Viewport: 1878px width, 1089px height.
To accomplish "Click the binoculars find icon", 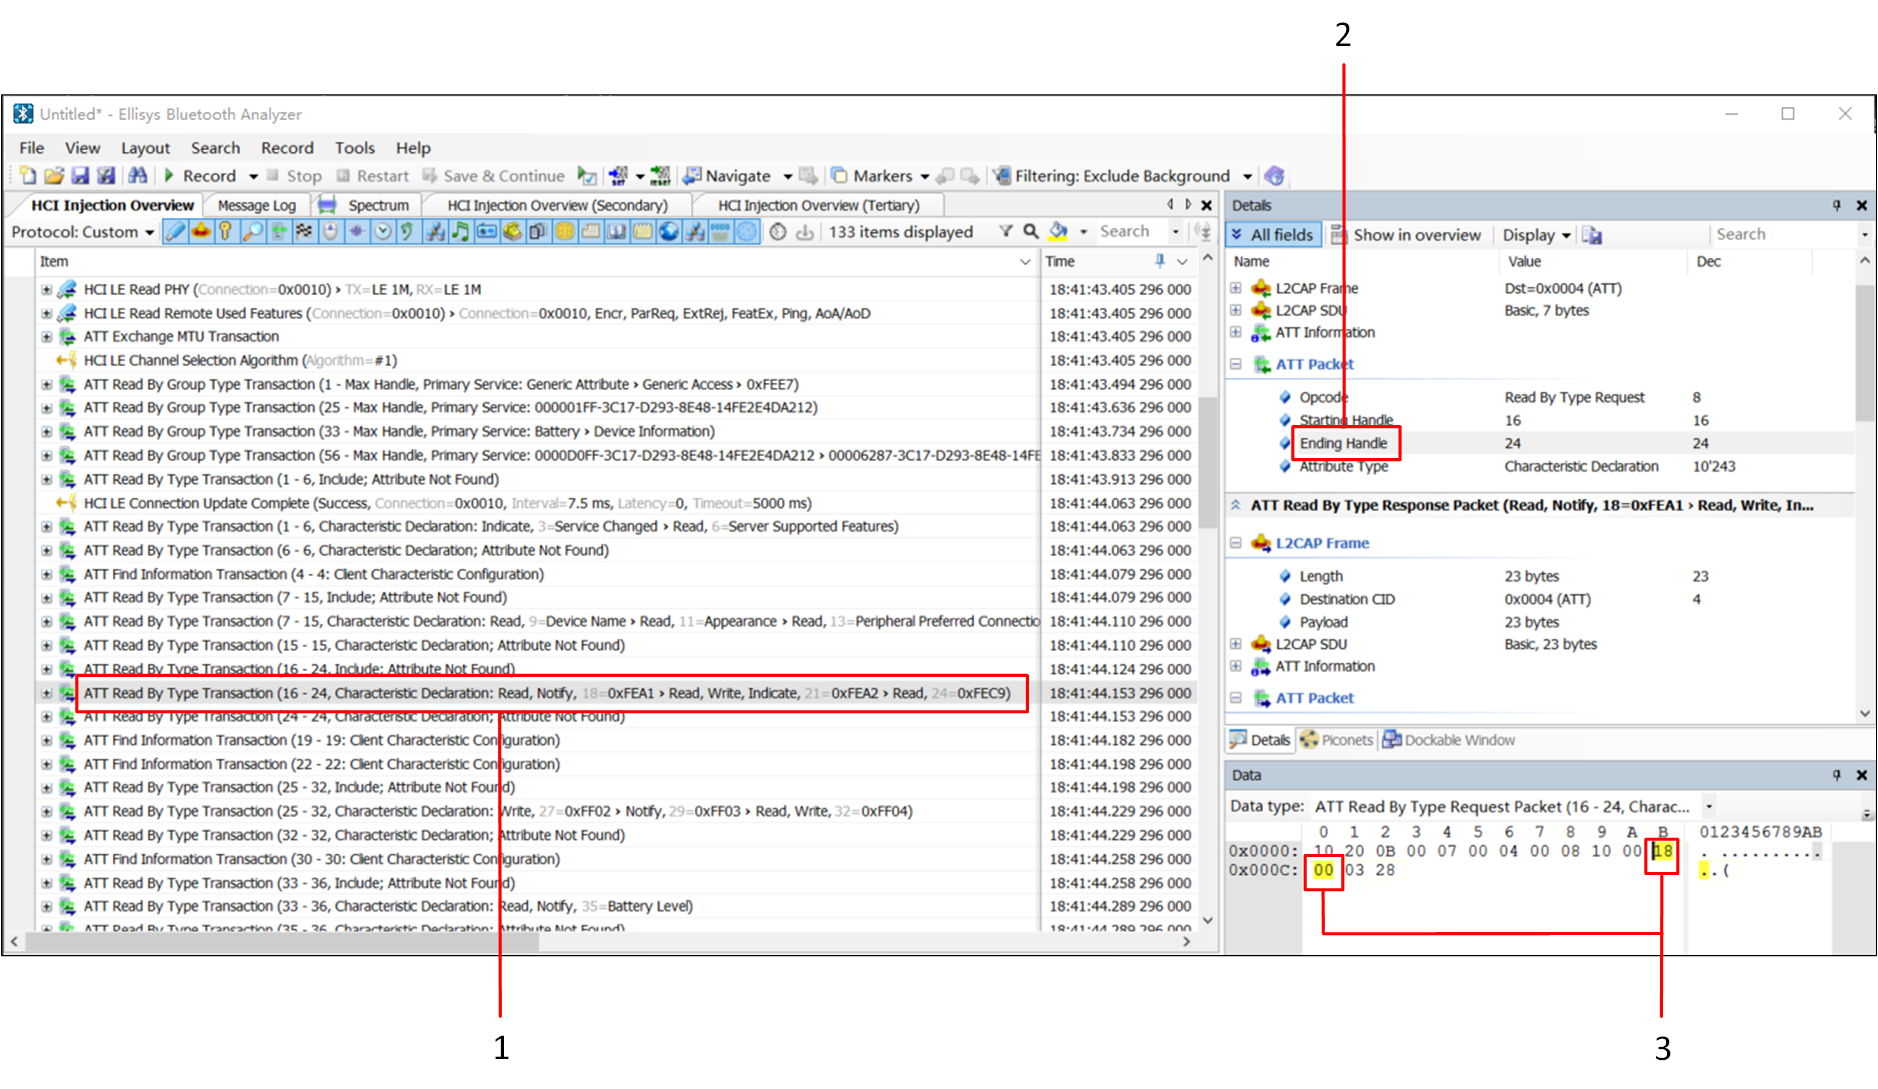I will point(137,176).
